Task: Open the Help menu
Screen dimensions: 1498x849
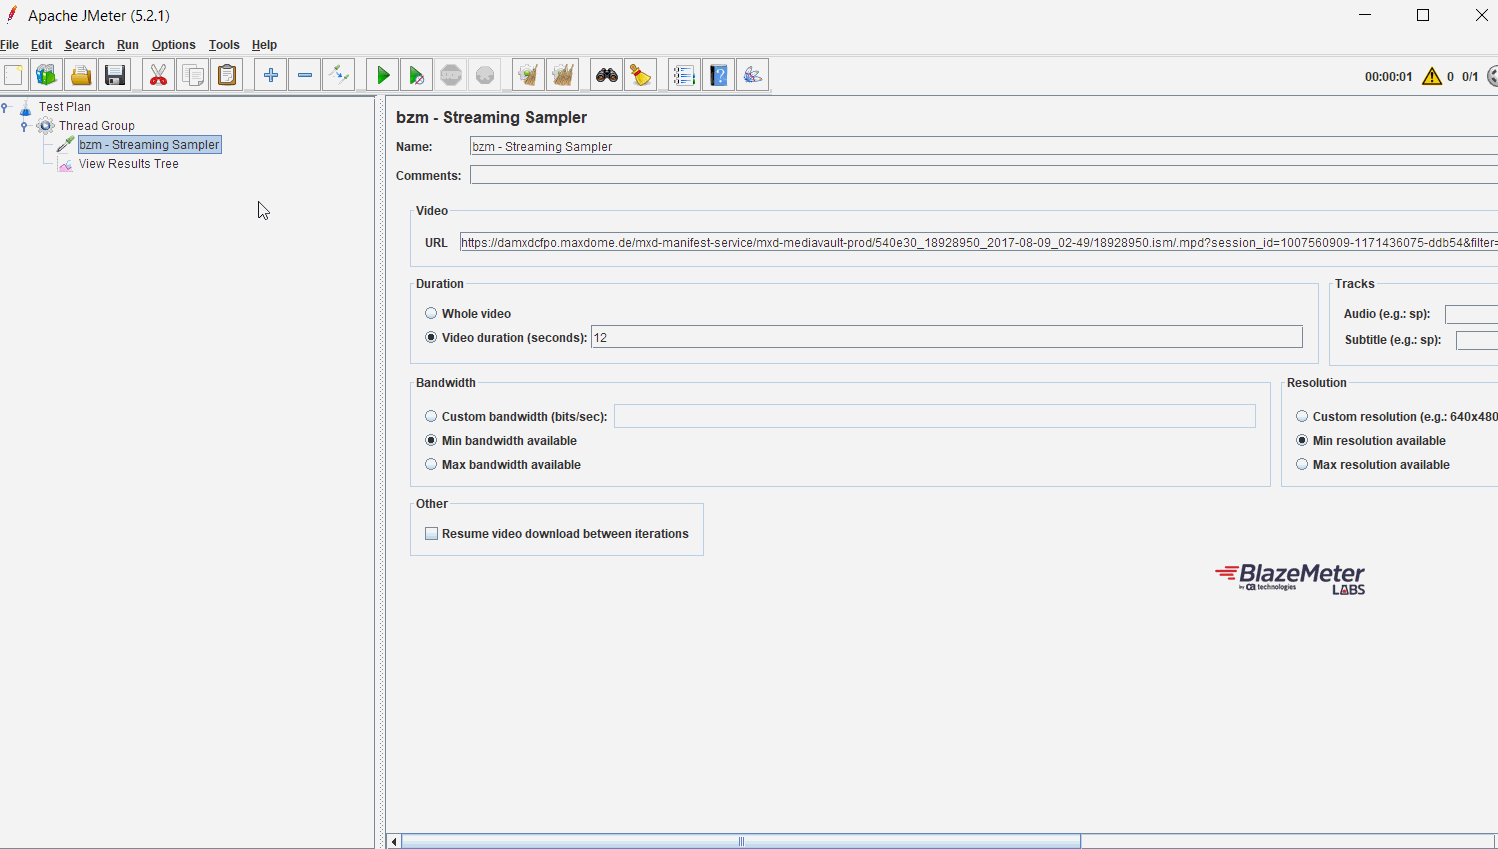Action: point(264,45)
